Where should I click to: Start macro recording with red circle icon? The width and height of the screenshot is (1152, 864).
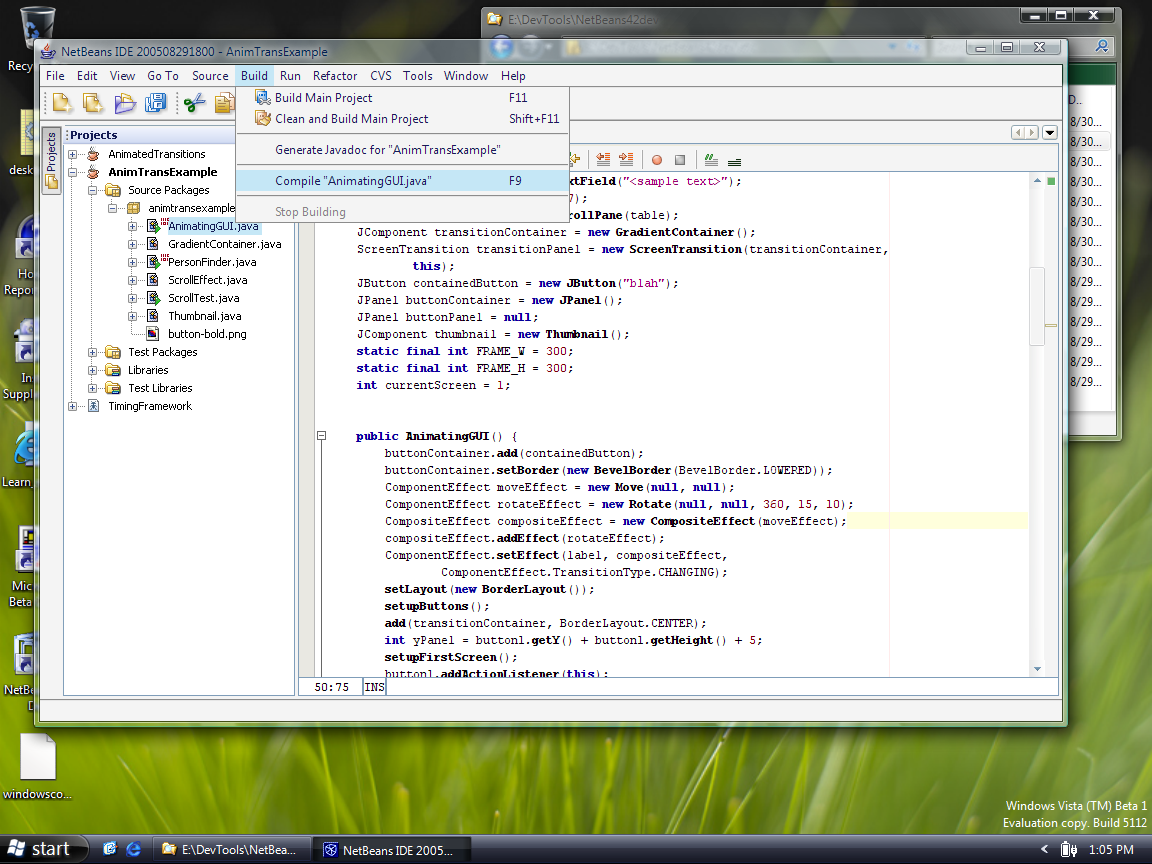pyautogui.click(x=657, y=159)
